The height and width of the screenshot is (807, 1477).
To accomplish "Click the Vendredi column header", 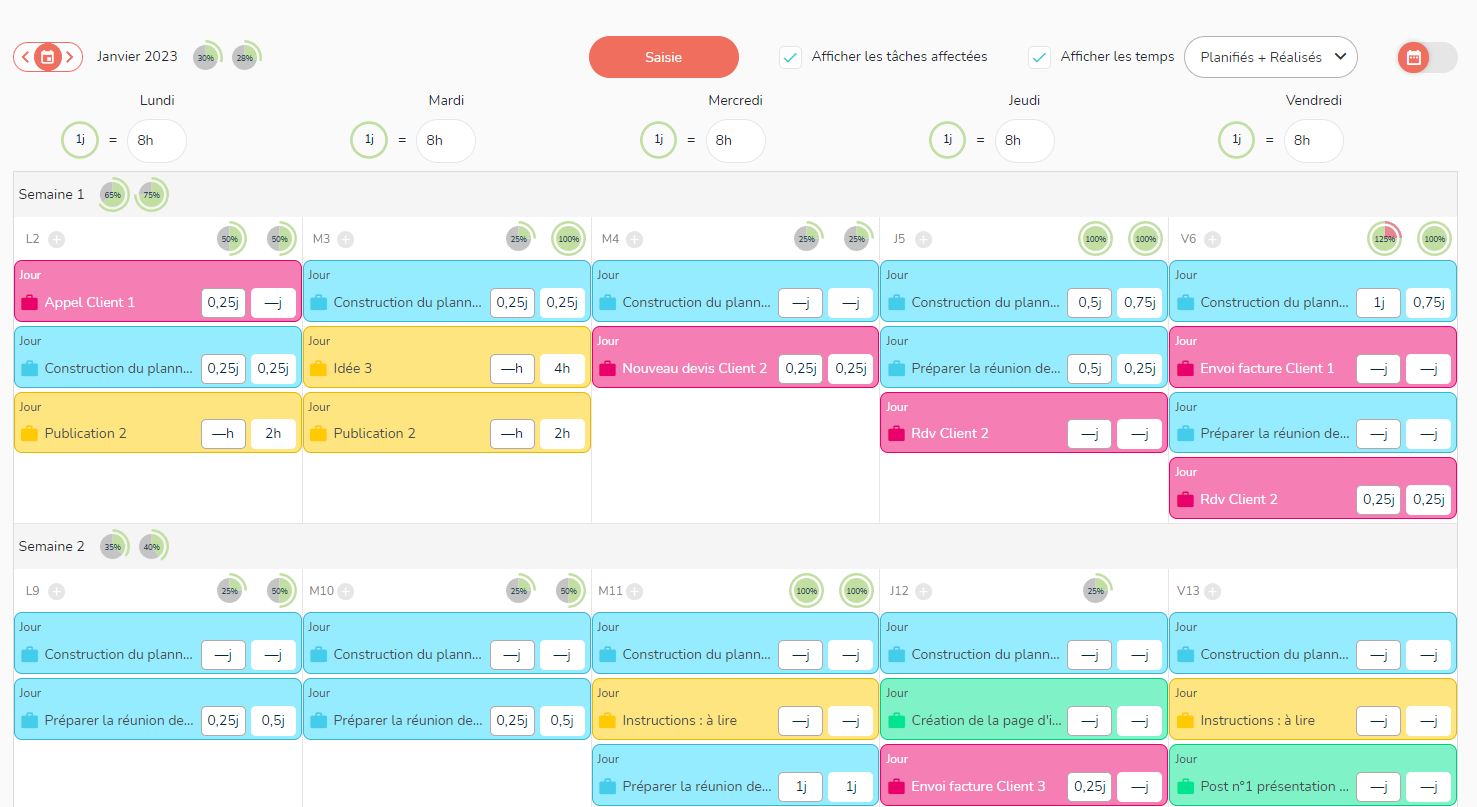I will click(x=1313, y=100).
